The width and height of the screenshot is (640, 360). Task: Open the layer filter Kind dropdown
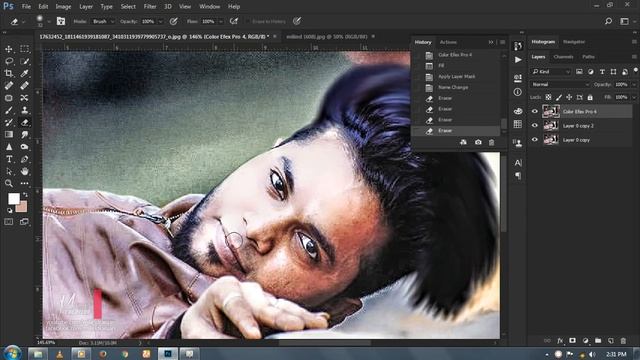point(550,71)
